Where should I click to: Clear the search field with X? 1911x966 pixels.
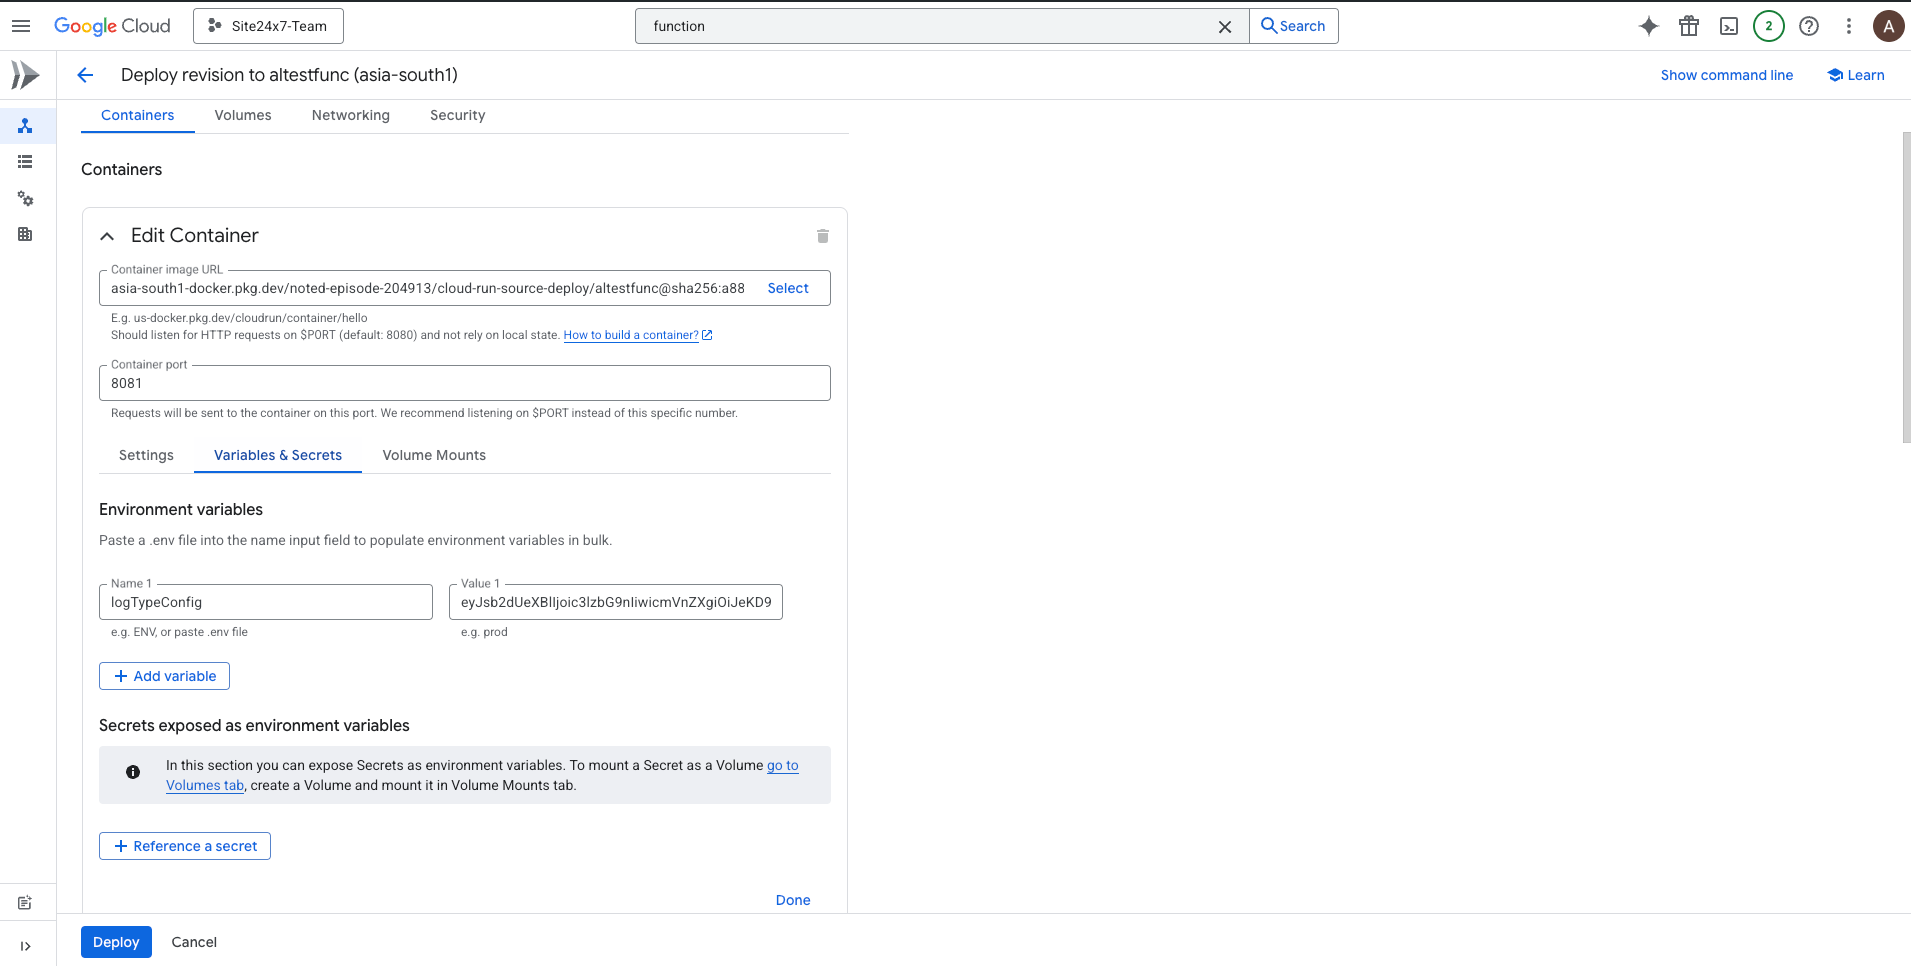(x=1225, y=27)
